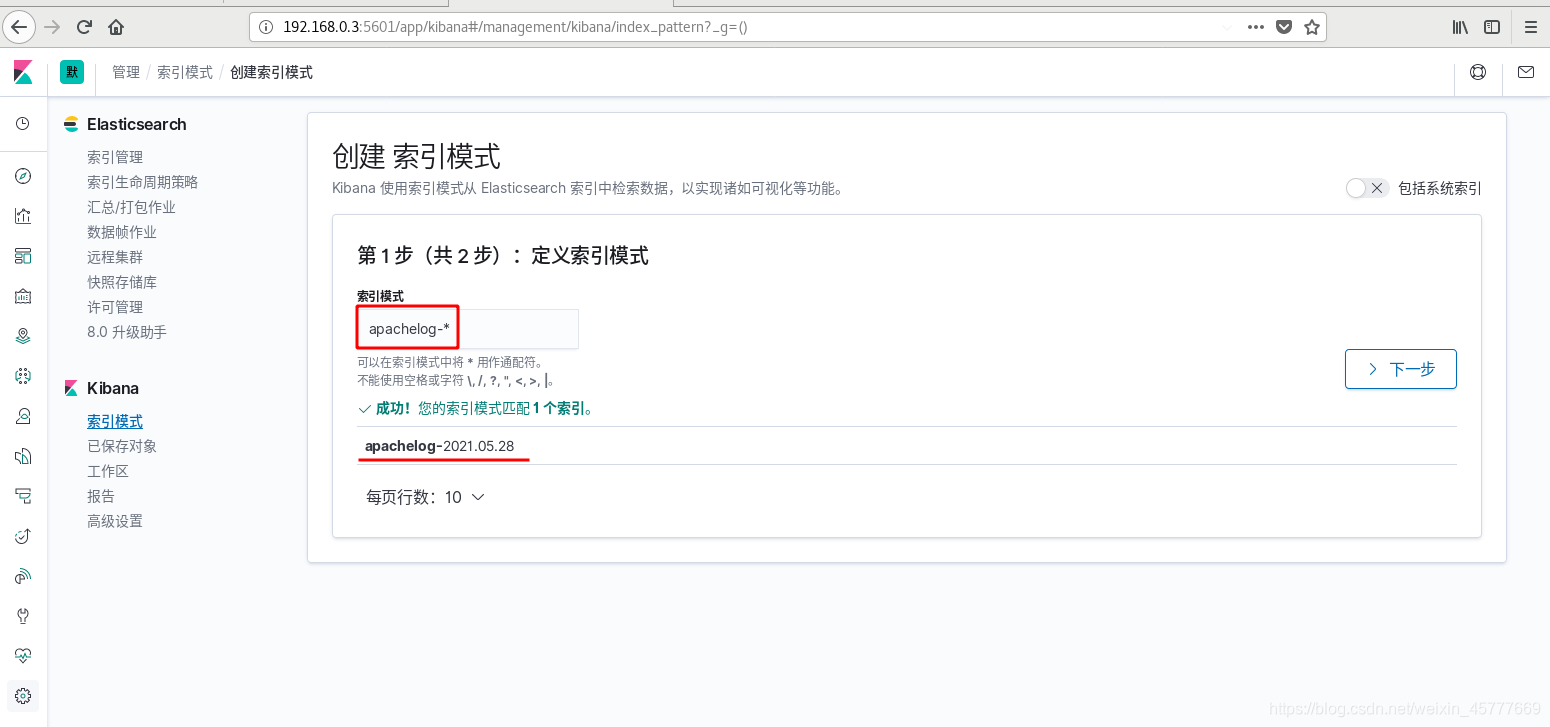Select 索引模式 under Kibana section
This screenshot has height=727, width=1550.
pyautogui.click(x=115, y=421)
